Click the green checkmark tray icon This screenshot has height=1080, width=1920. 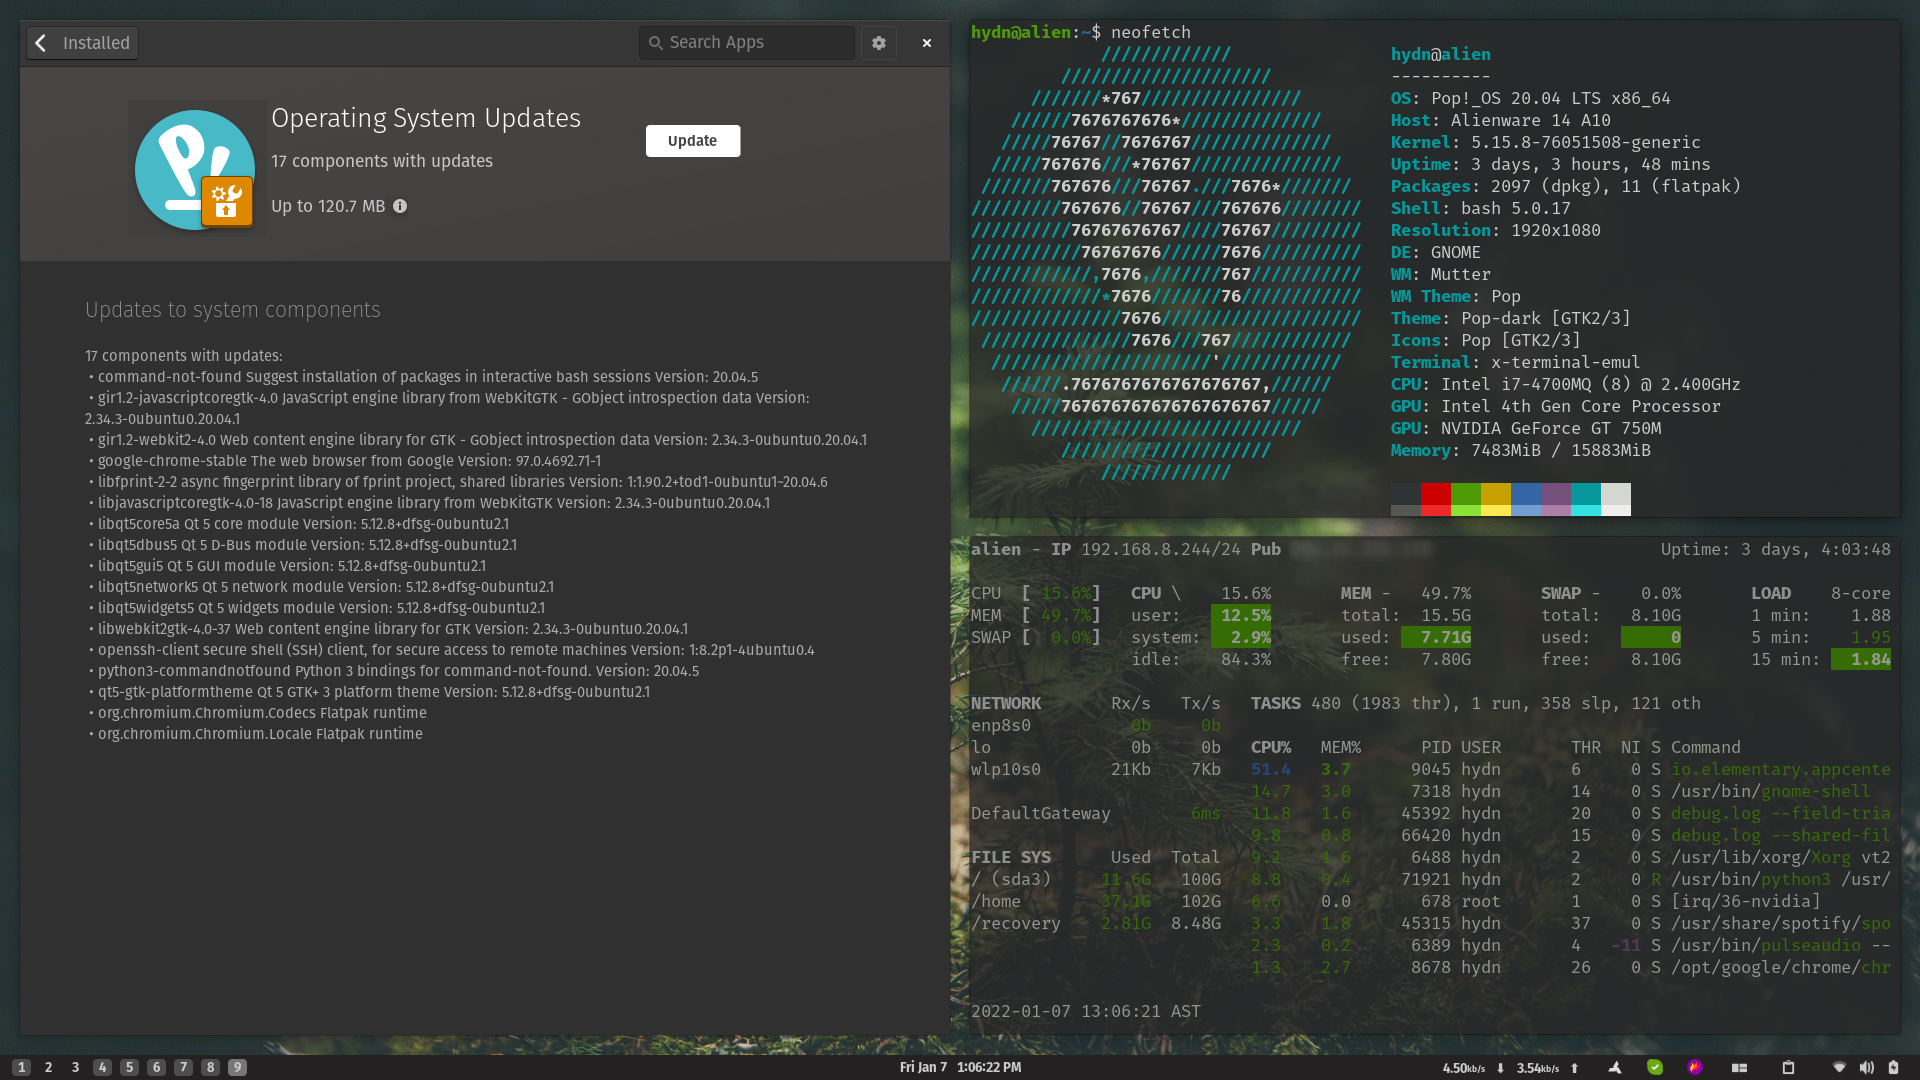pos(1655,1067)
